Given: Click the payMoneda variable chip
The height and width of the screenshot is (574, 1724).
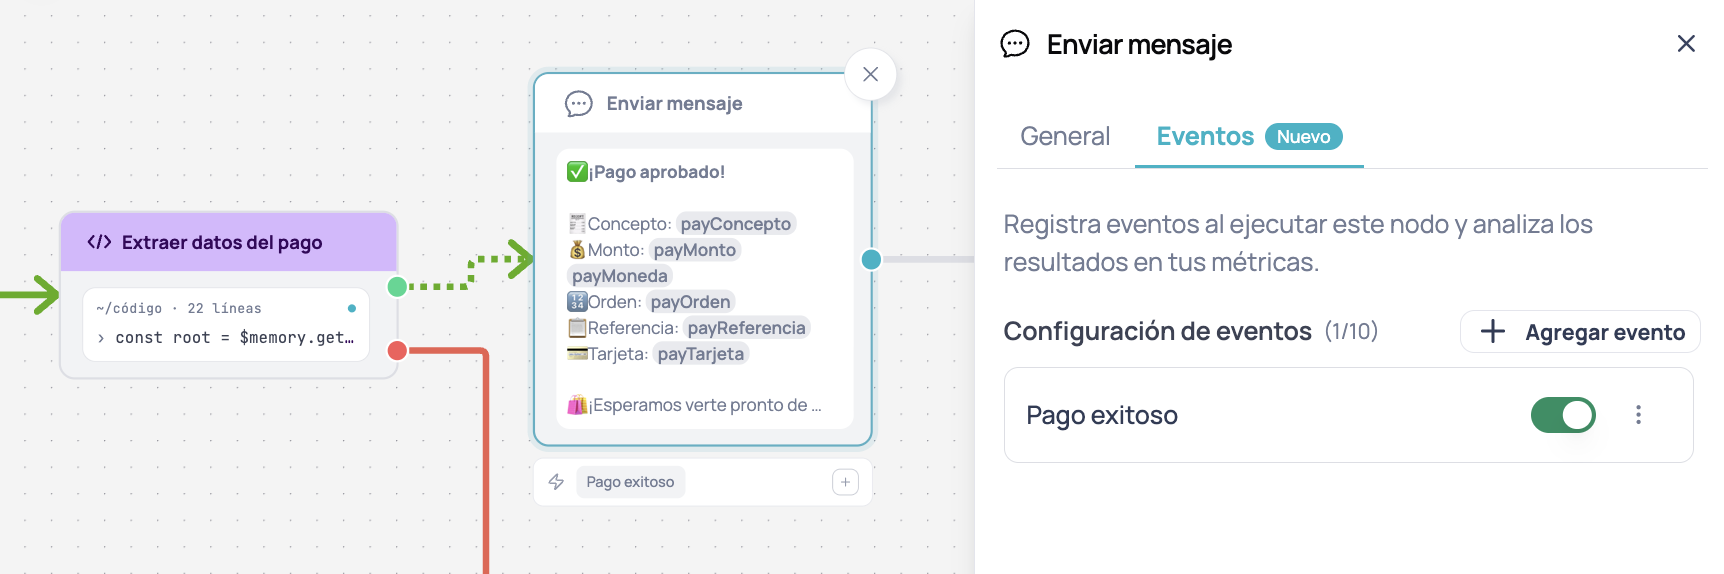Looking at the screenshot, I should 620,276.
